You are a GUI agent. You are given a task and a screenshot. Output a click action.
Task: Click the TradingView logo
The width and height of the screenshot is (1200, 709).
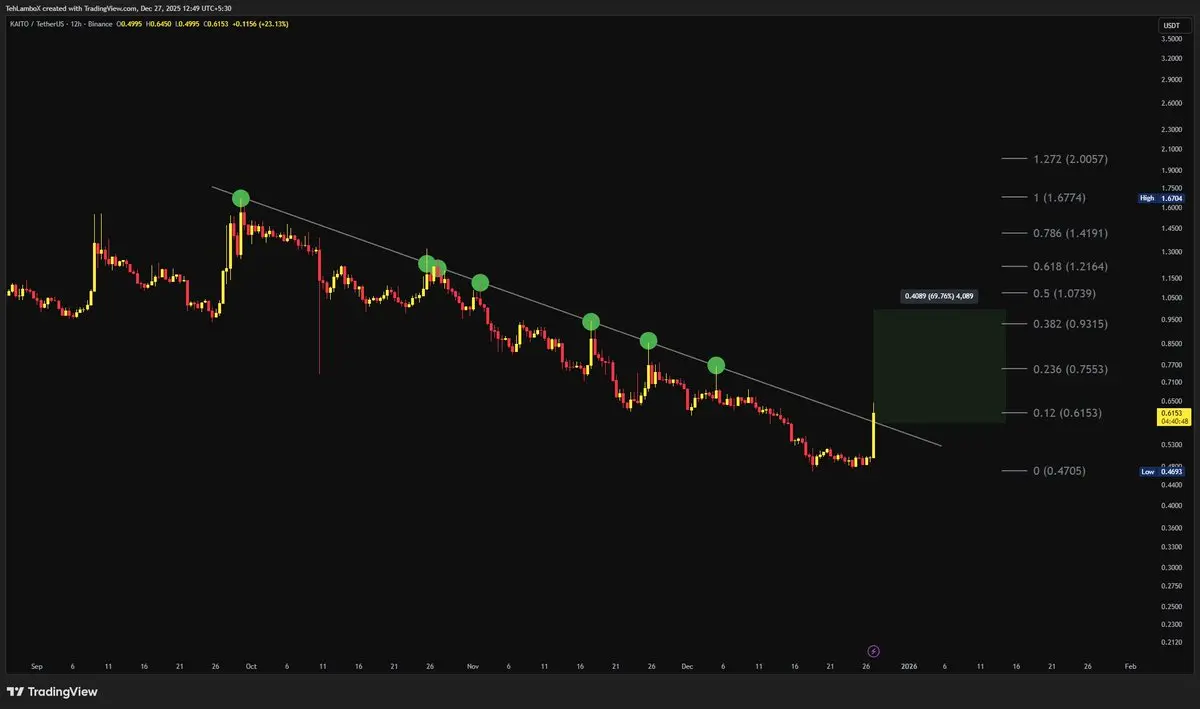(53, 691)
